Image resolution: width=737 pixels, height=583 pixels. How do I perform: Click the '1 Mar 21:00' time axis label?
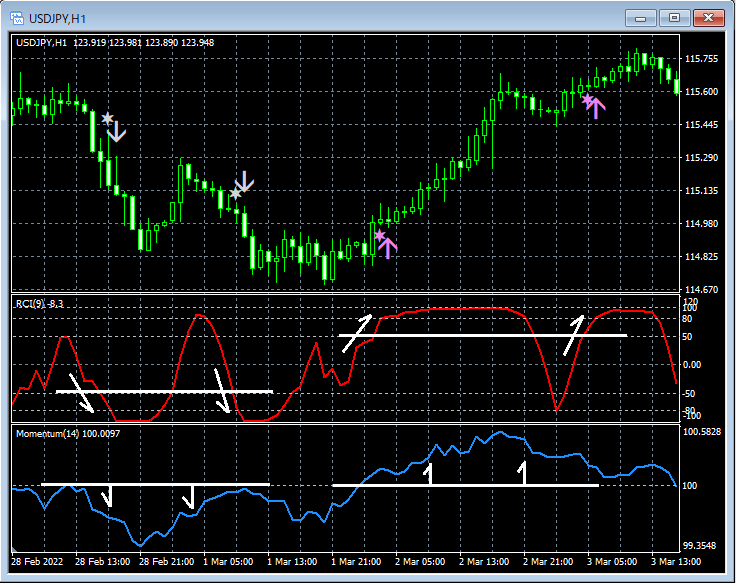(356, 562)
